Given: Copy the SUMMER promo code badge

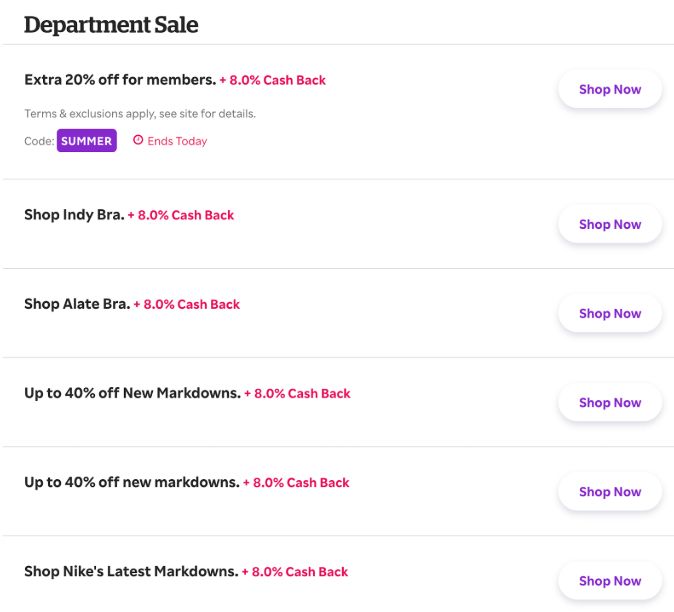Looking at the screenshot, I should coord(87,141).
